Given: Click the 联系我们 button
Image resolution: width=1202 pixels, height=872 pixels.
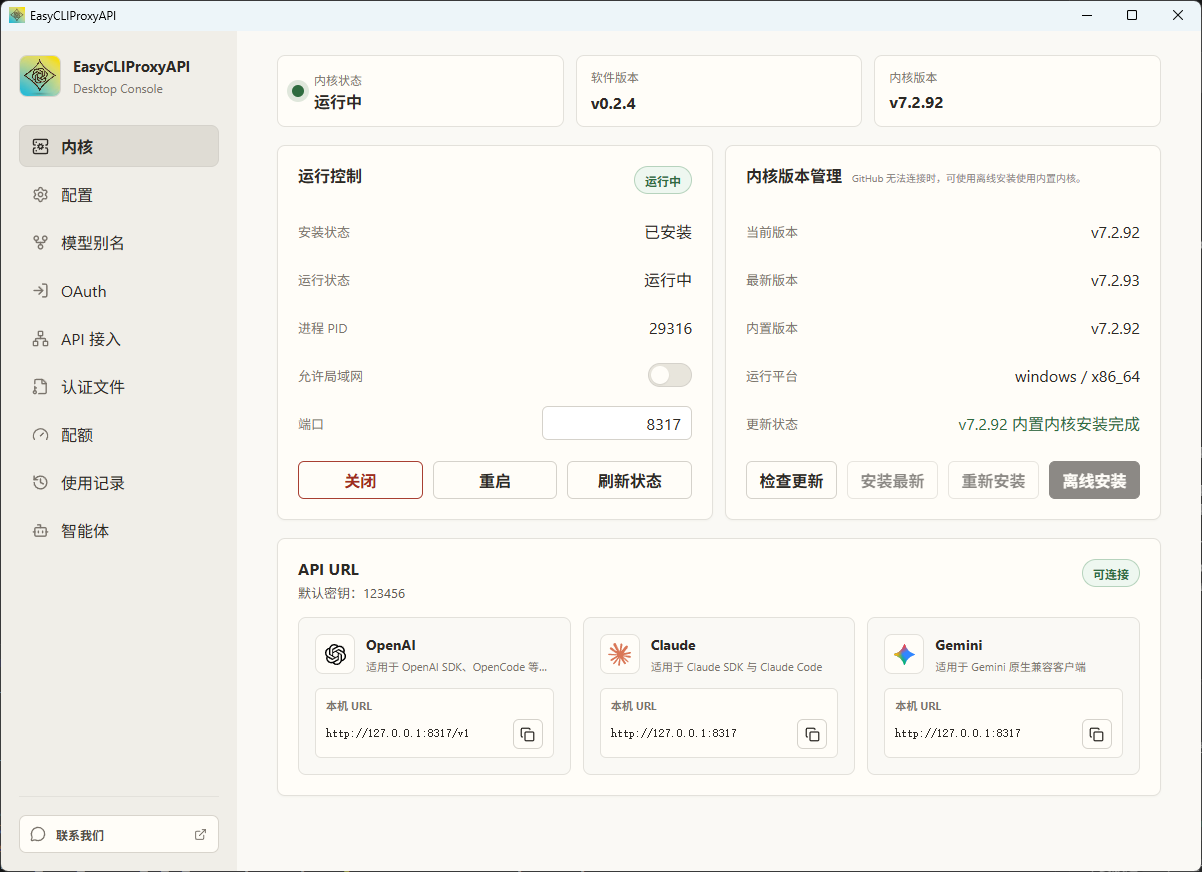Looking at the screenshot, I should pyautogui.click(x=119, y=834).
